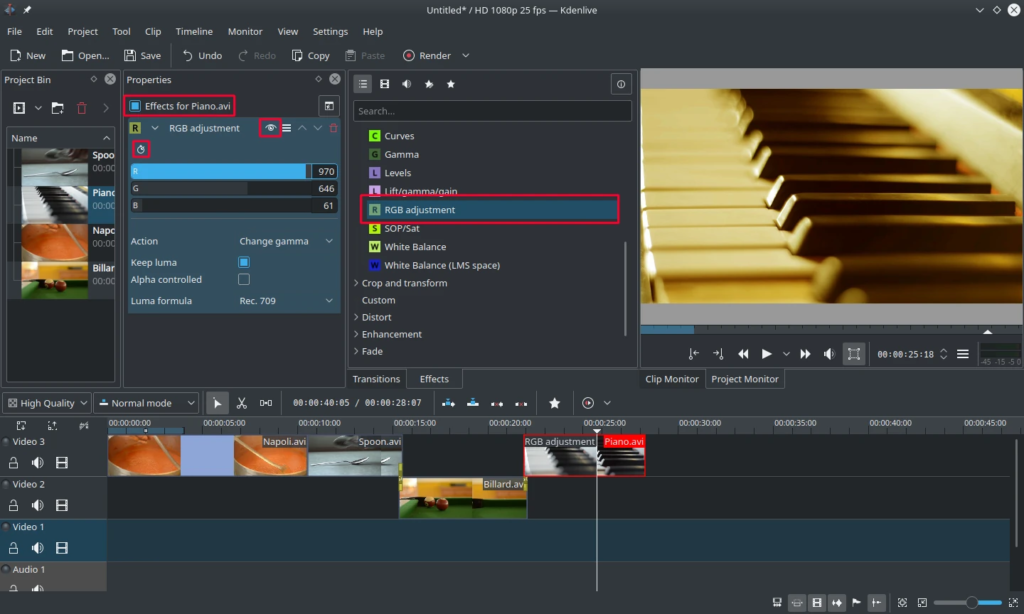
Task: Switch to the Project Monitor tab
Action: [745, 379]
